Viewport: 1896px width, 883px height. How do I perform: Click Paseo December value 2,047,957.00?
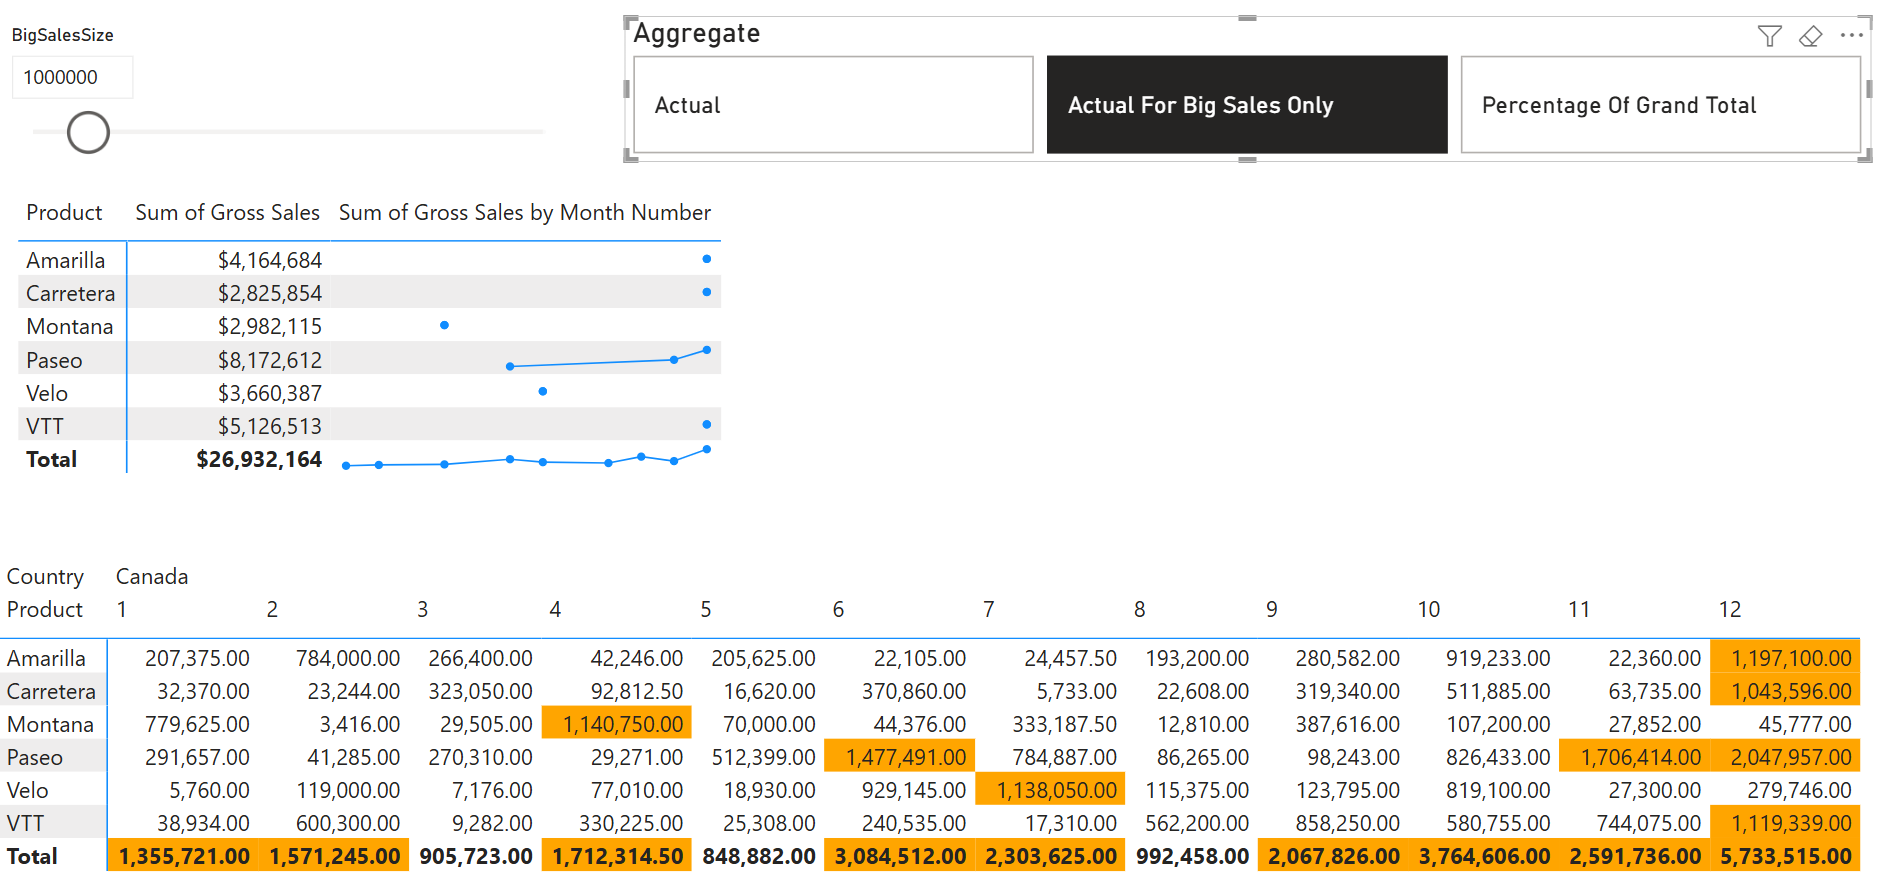(x=1785, y=757)
